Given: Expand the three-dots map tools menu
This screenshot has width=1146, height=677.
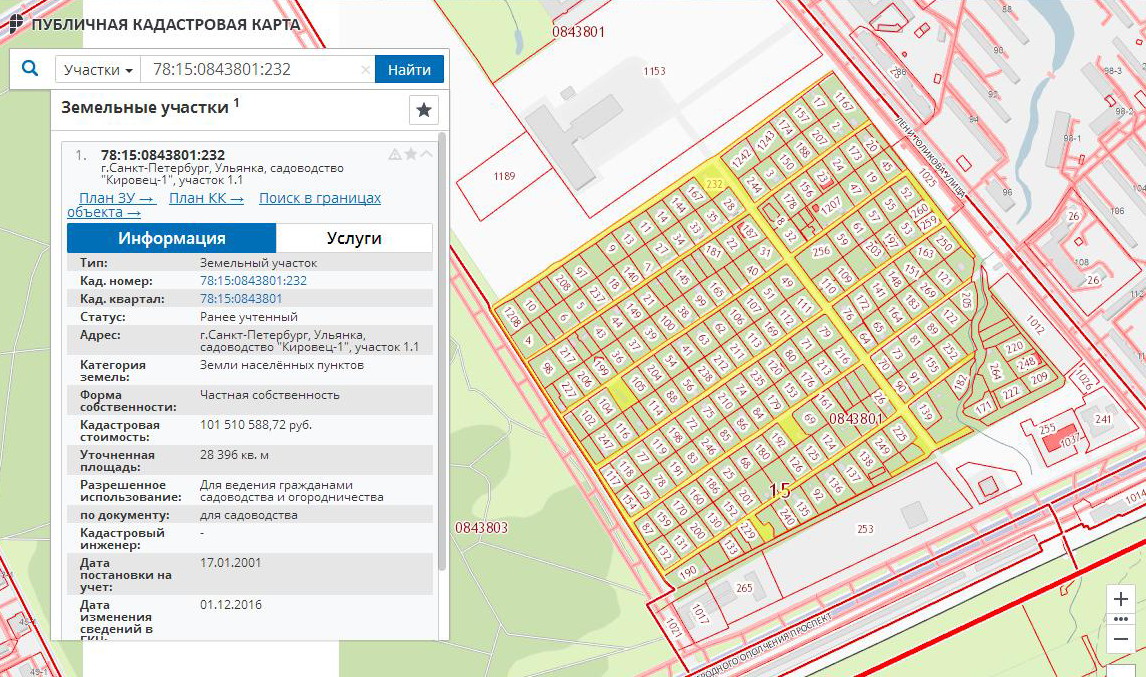Looking at the screenshot, I should 1121,619.
